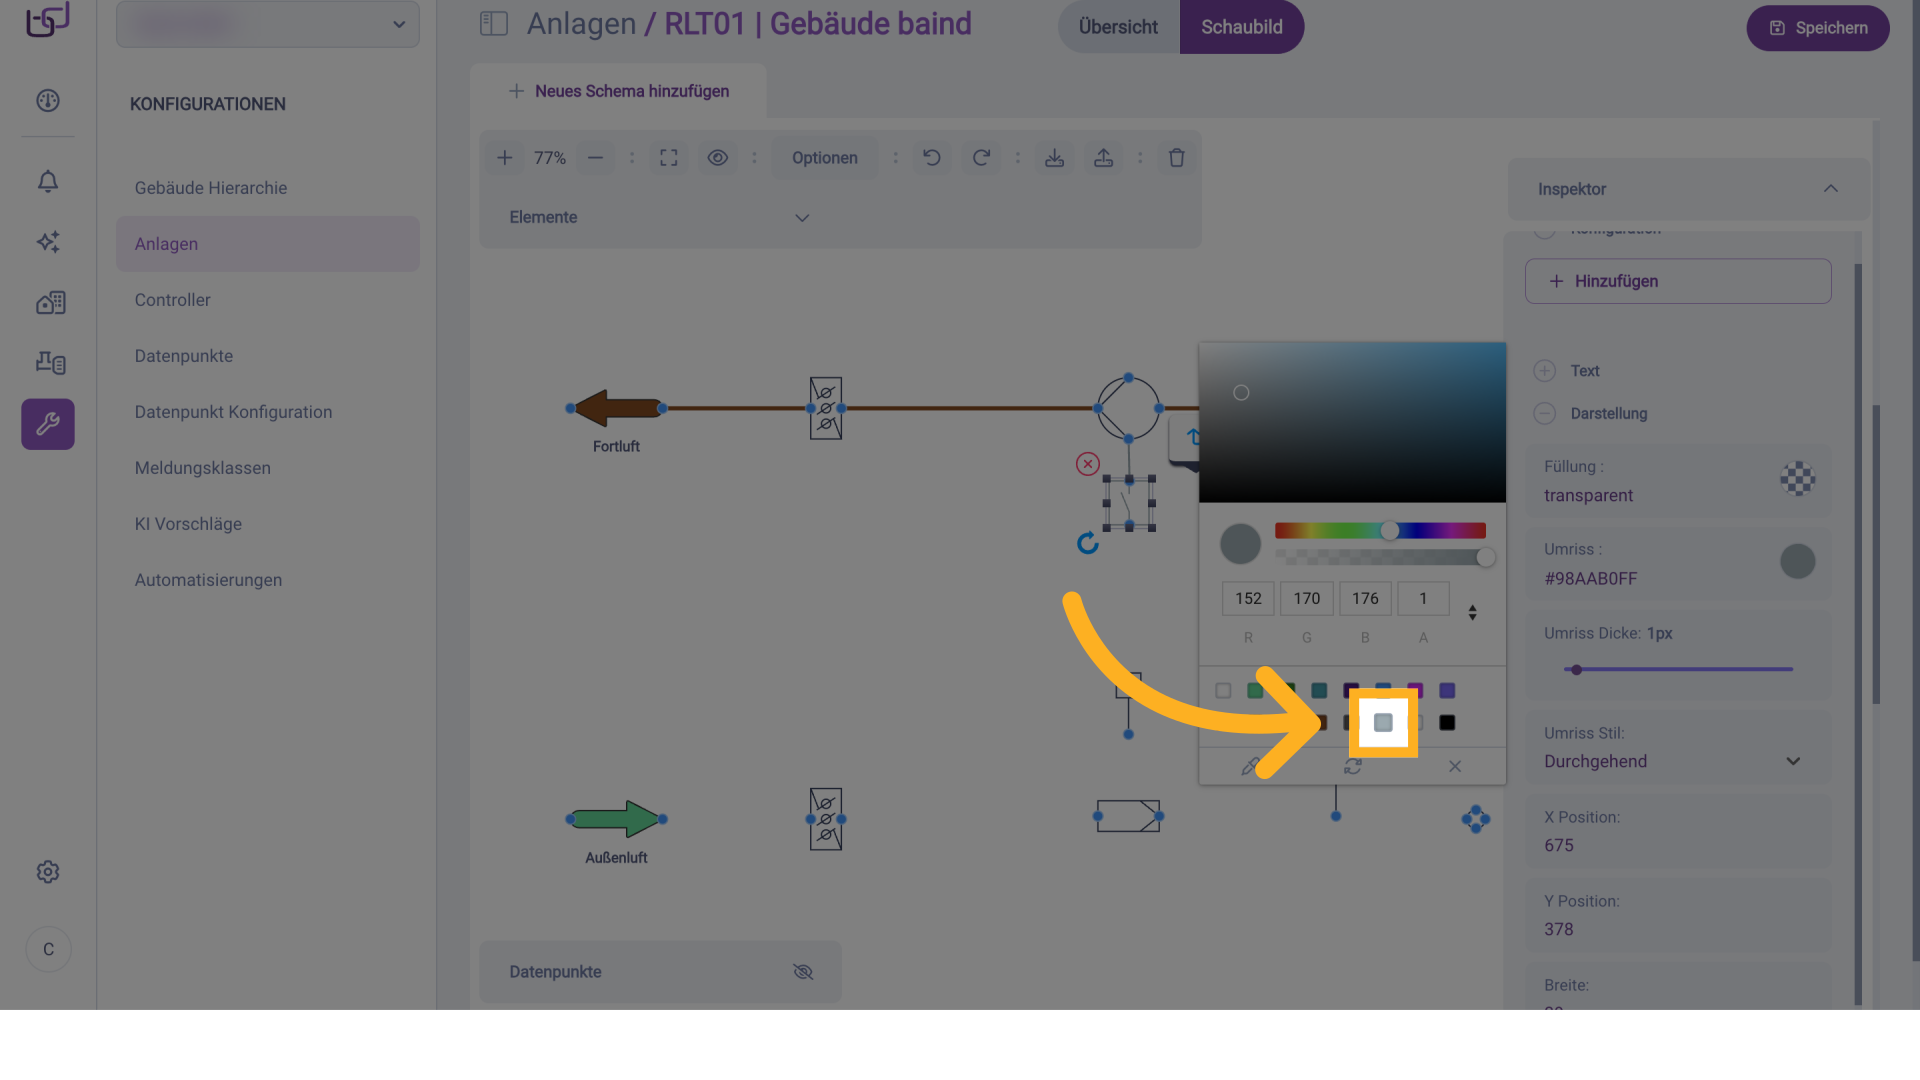This screenshot has height=1080, width=1920.
Task: Switch to the Übersicht tab
Action: coord(1118,27)
